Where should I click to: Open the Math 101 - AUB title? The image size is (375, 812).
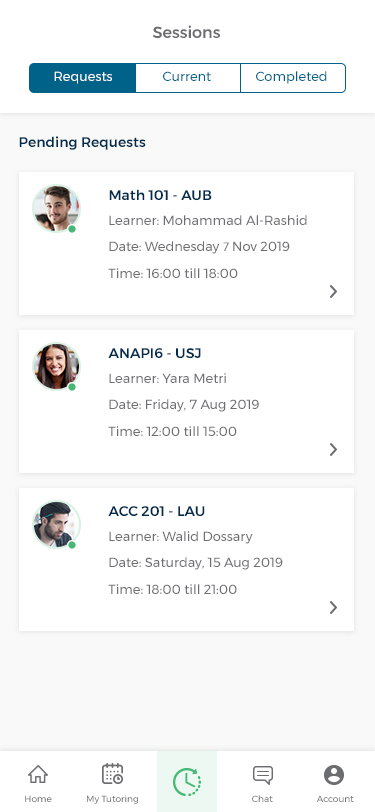coord(160,195)
